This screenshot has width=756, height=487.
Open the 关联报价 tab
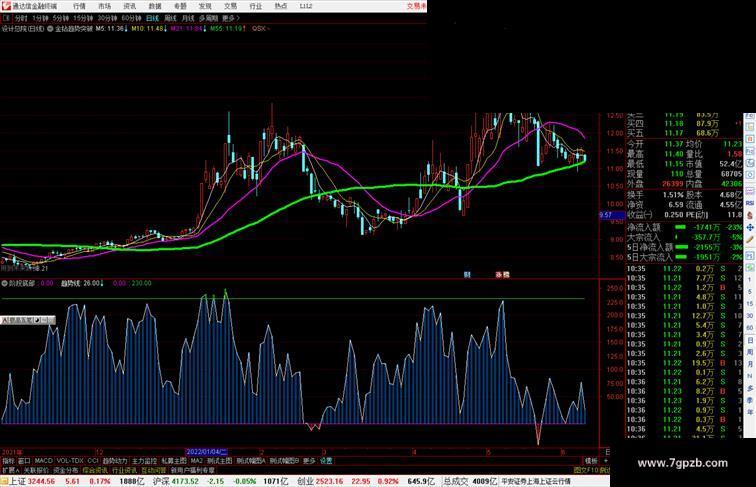coord(36,470)
